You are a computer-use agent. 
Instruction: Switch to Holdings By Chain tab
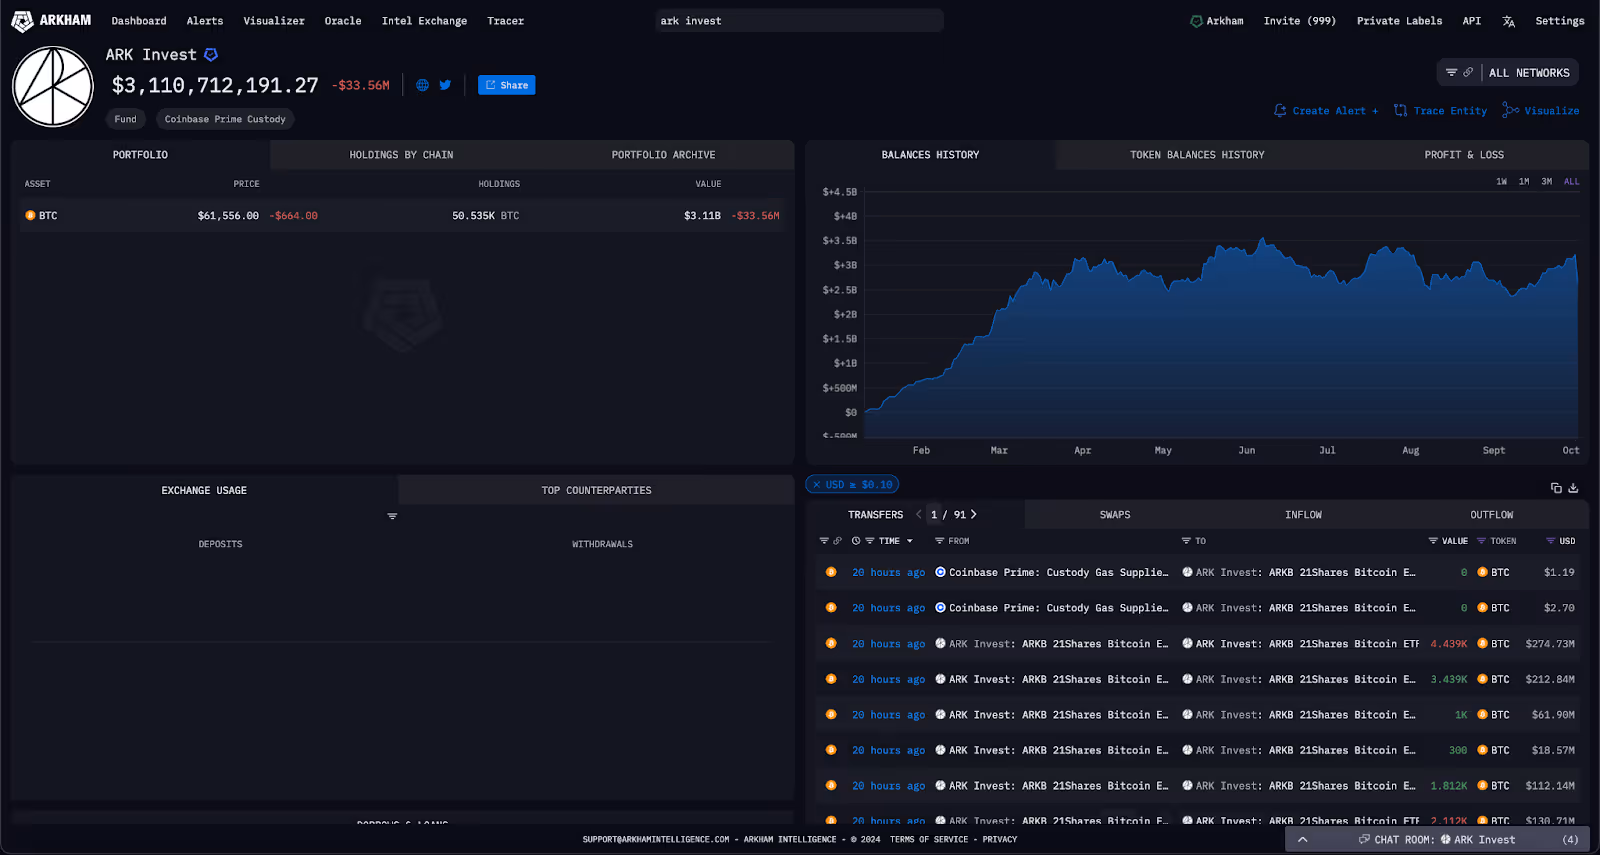click(x=401, y=155)
